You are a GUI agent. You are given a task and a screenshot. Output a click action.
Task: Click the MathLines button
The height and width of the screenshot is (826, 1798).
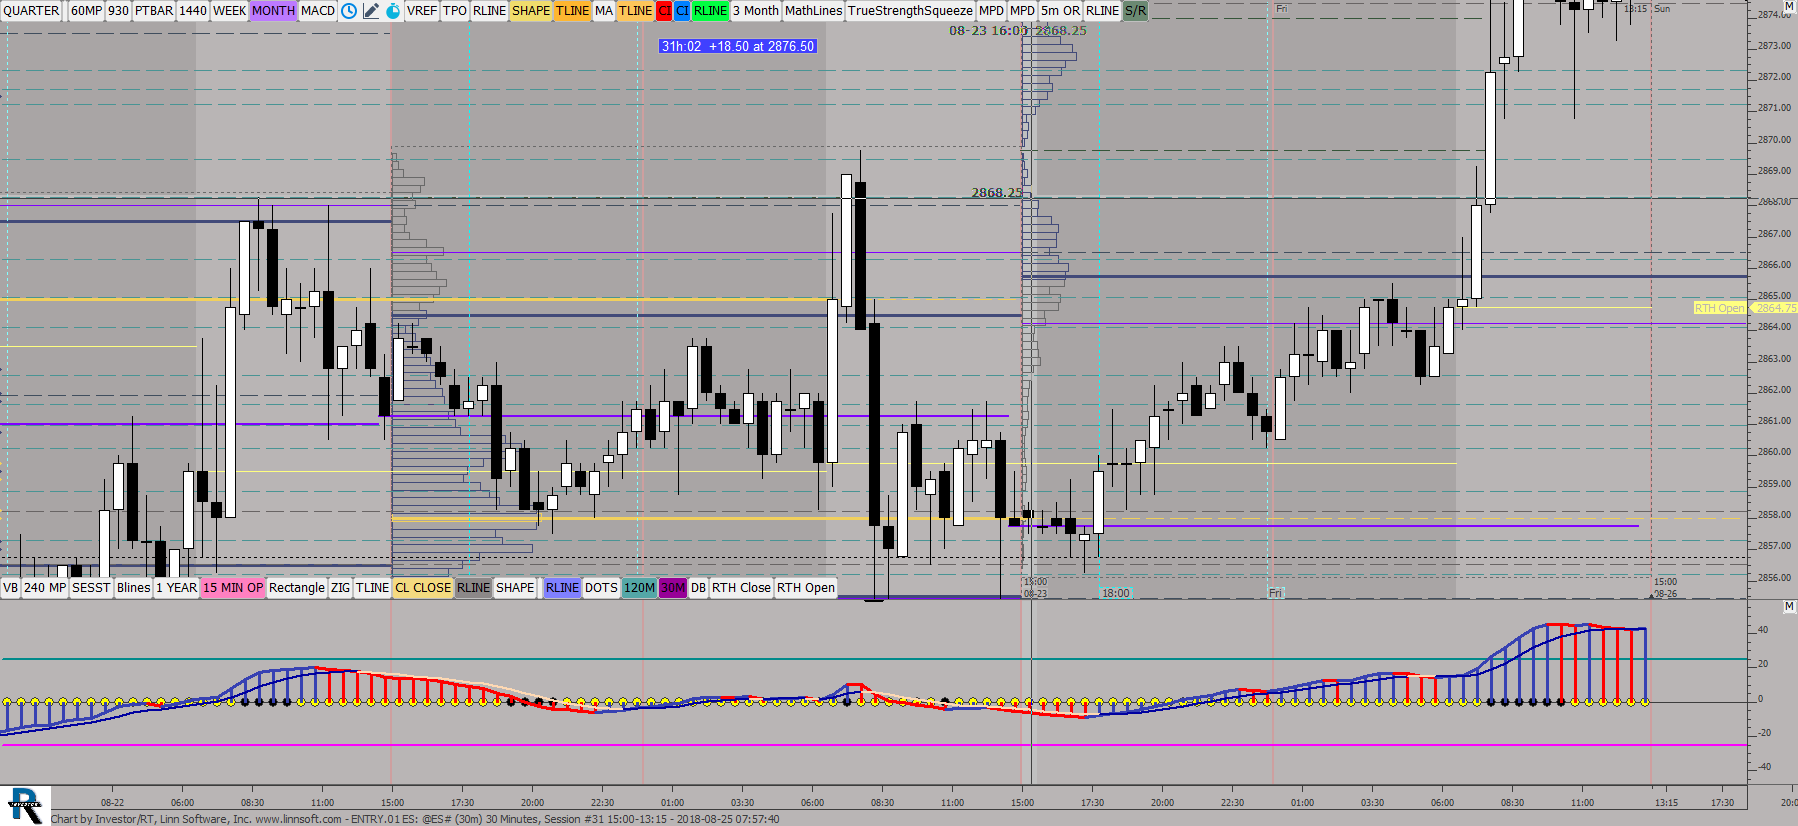[x=814, y=11]
